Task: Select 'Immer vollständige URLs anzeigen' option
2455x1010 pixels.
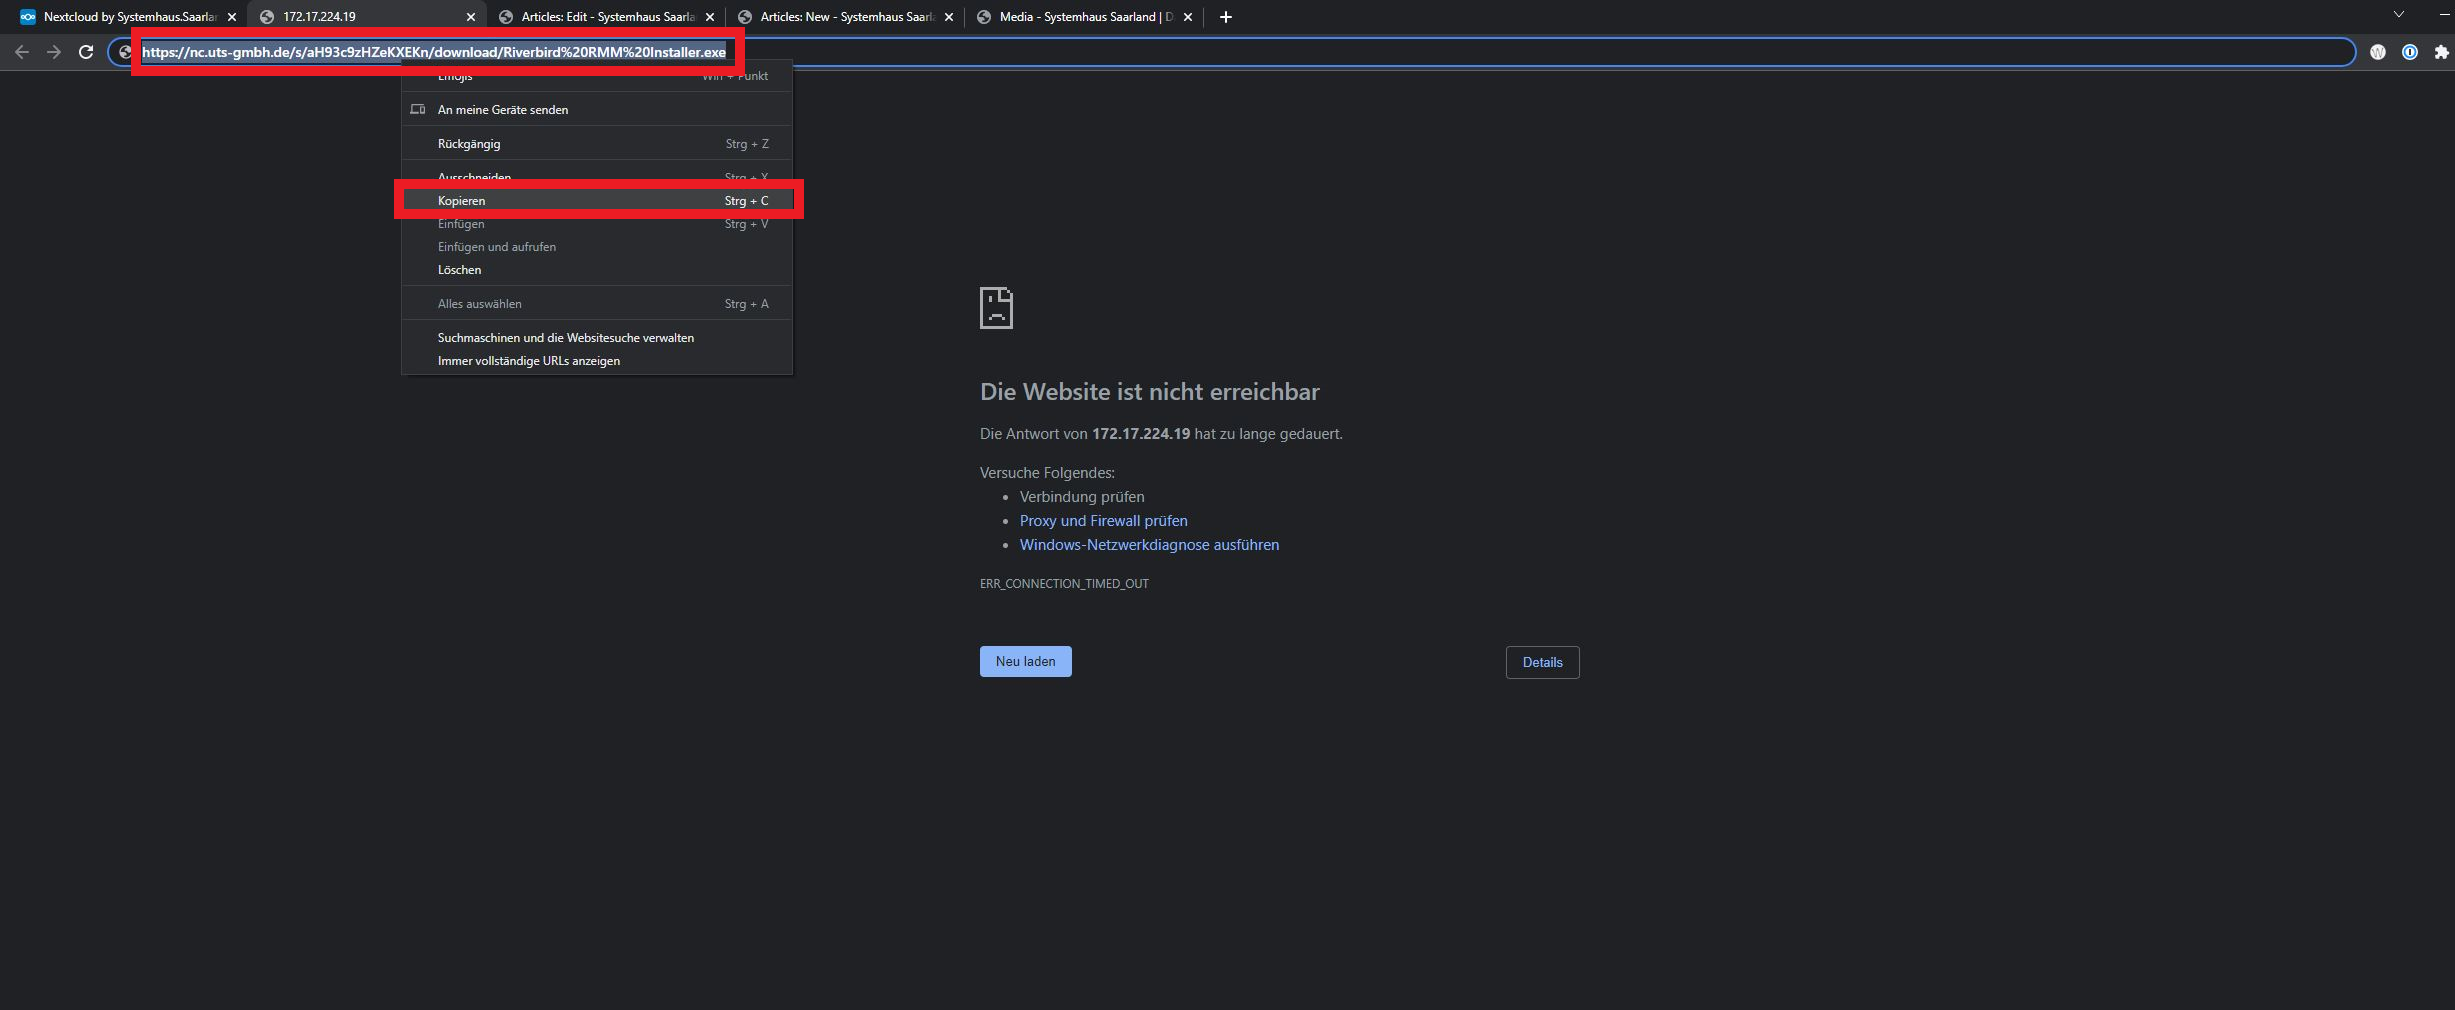Action: [529, 361]
